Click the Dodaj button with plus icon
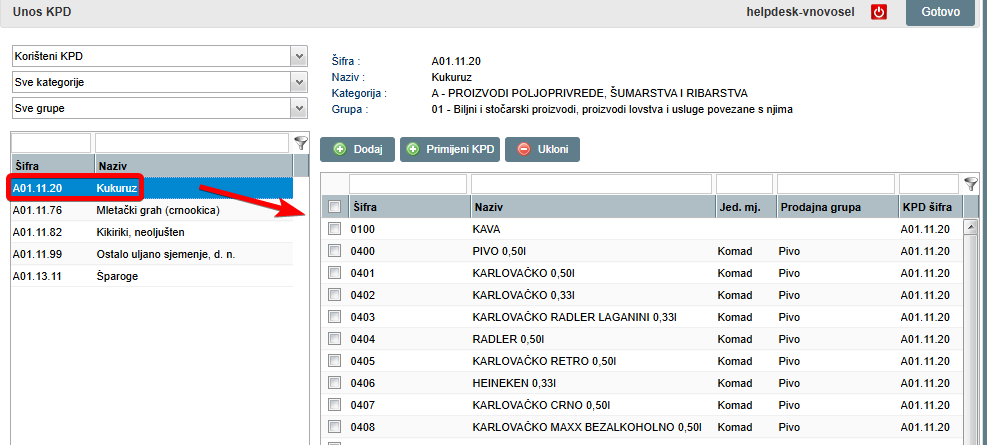Image resolution: width=987 pixels, height=445 pixels. [x=358, y=149]
